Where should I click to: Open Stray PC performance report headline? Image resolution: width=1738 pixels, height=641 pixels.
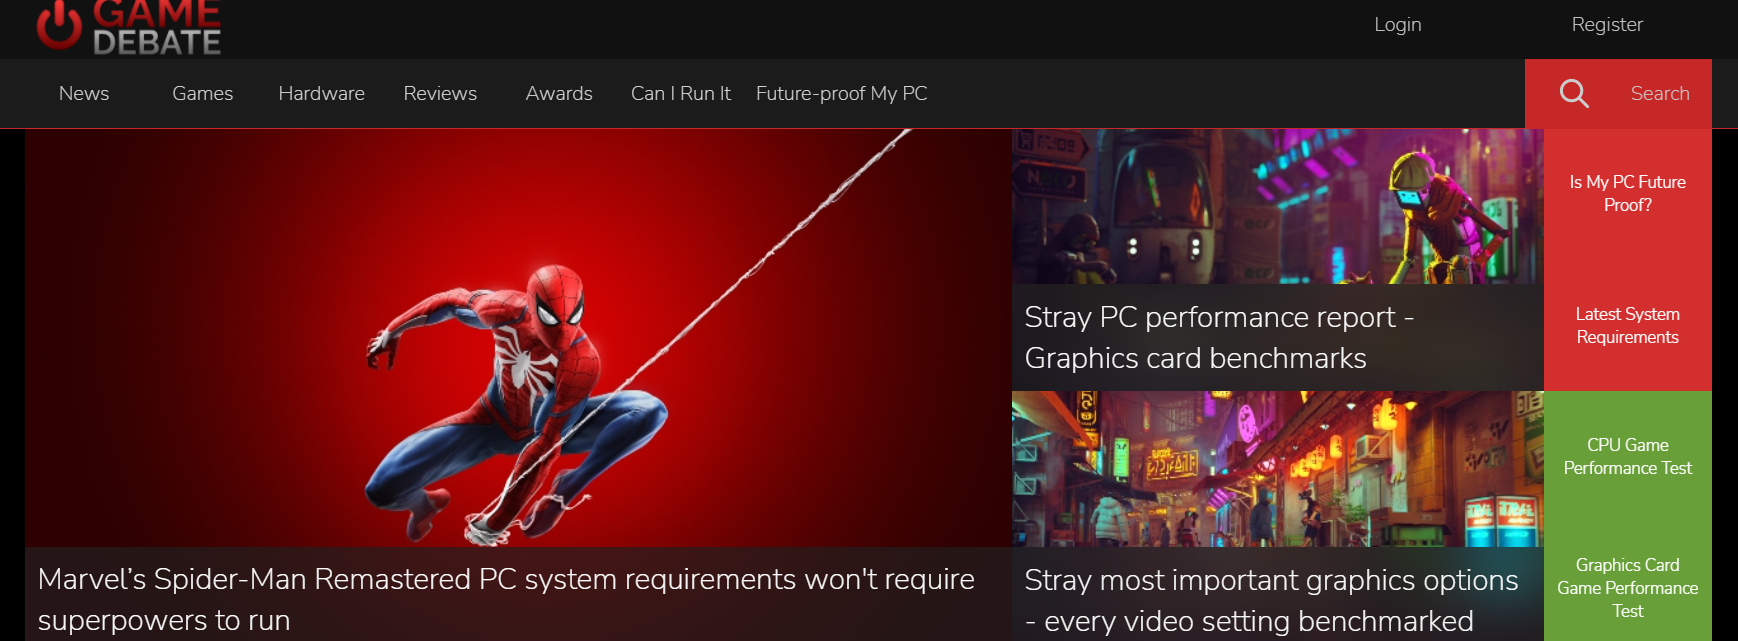coord(1220,337)
